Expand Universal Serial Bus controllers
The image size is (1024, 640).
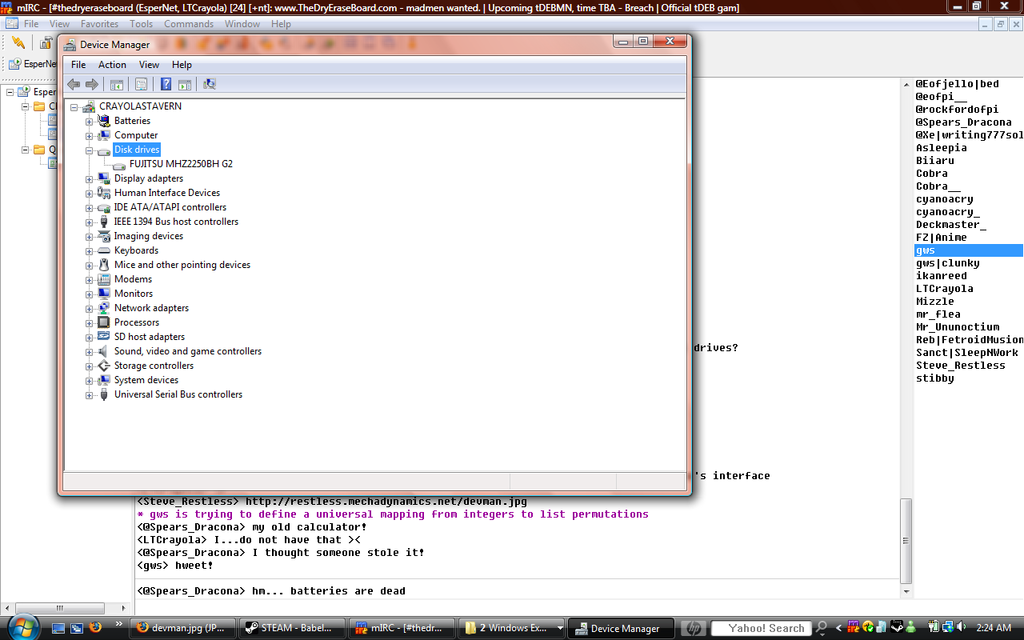point(89,395)
